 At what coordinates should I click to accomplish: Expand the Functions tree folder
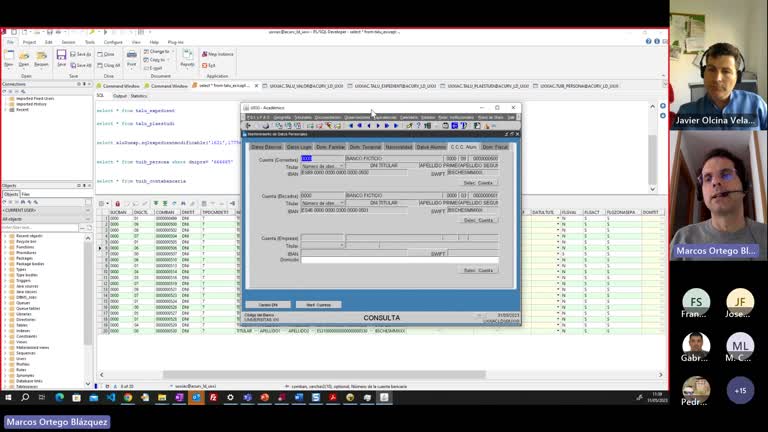[5, 247]
